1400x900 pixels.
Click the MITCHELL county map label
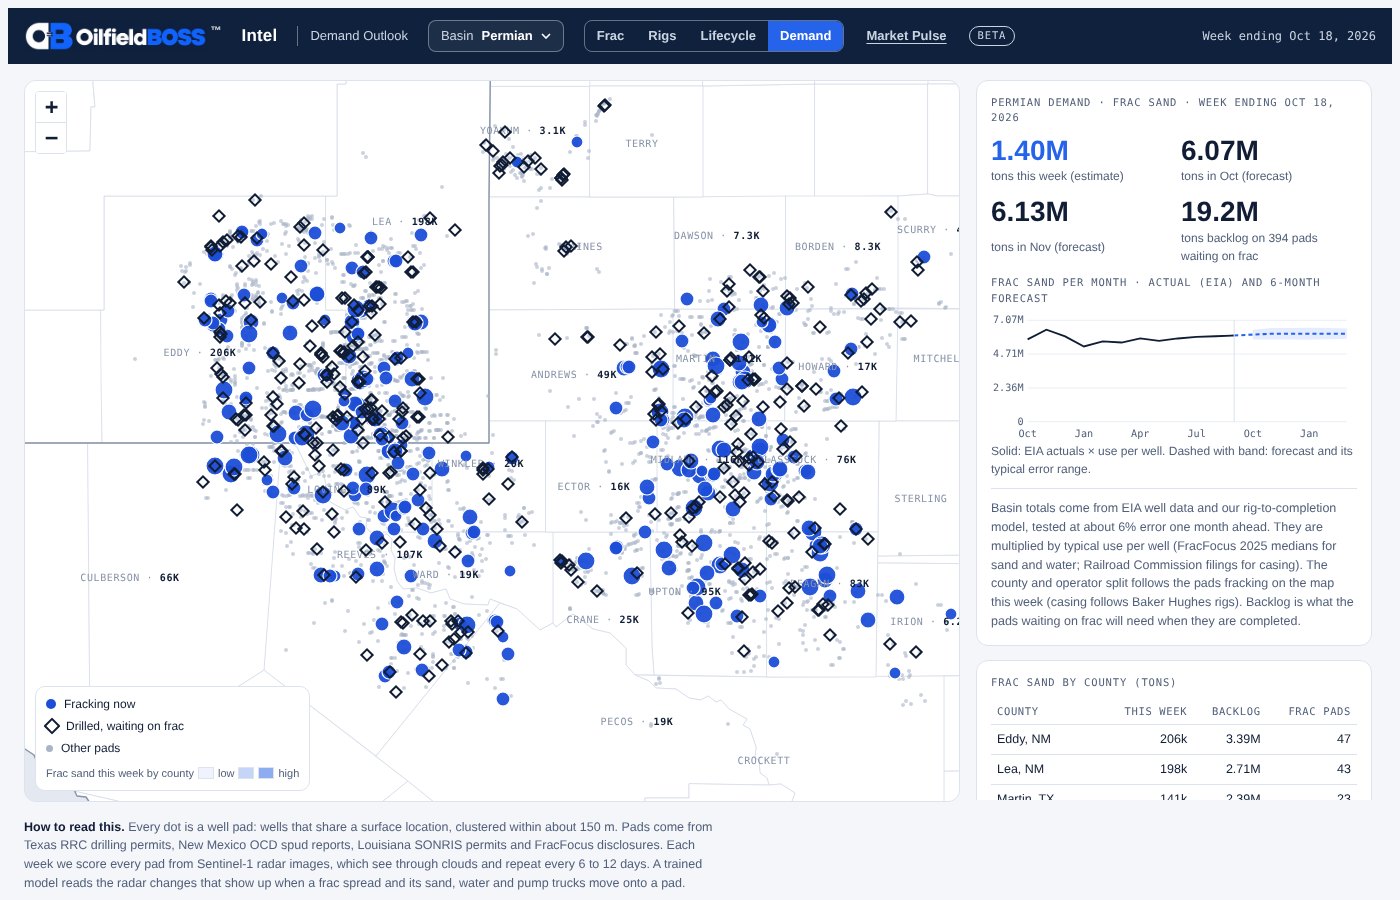click(936, 359)
